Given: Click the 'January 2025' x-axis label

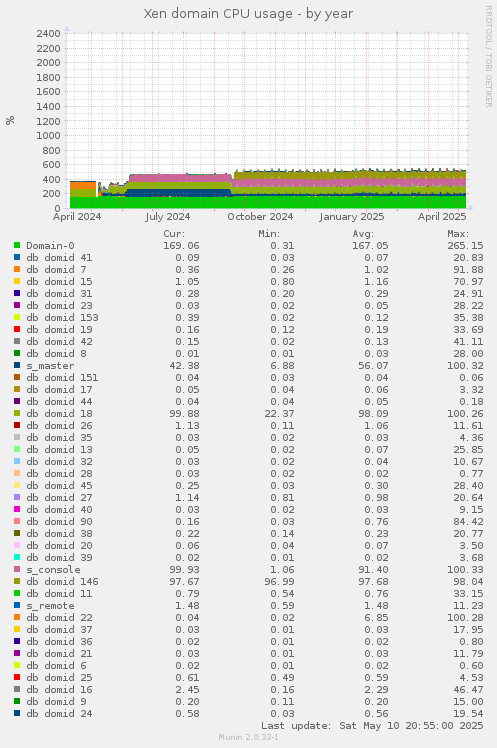Looking at the screenshot, I should pyautogui.click(x=352, y=217).
